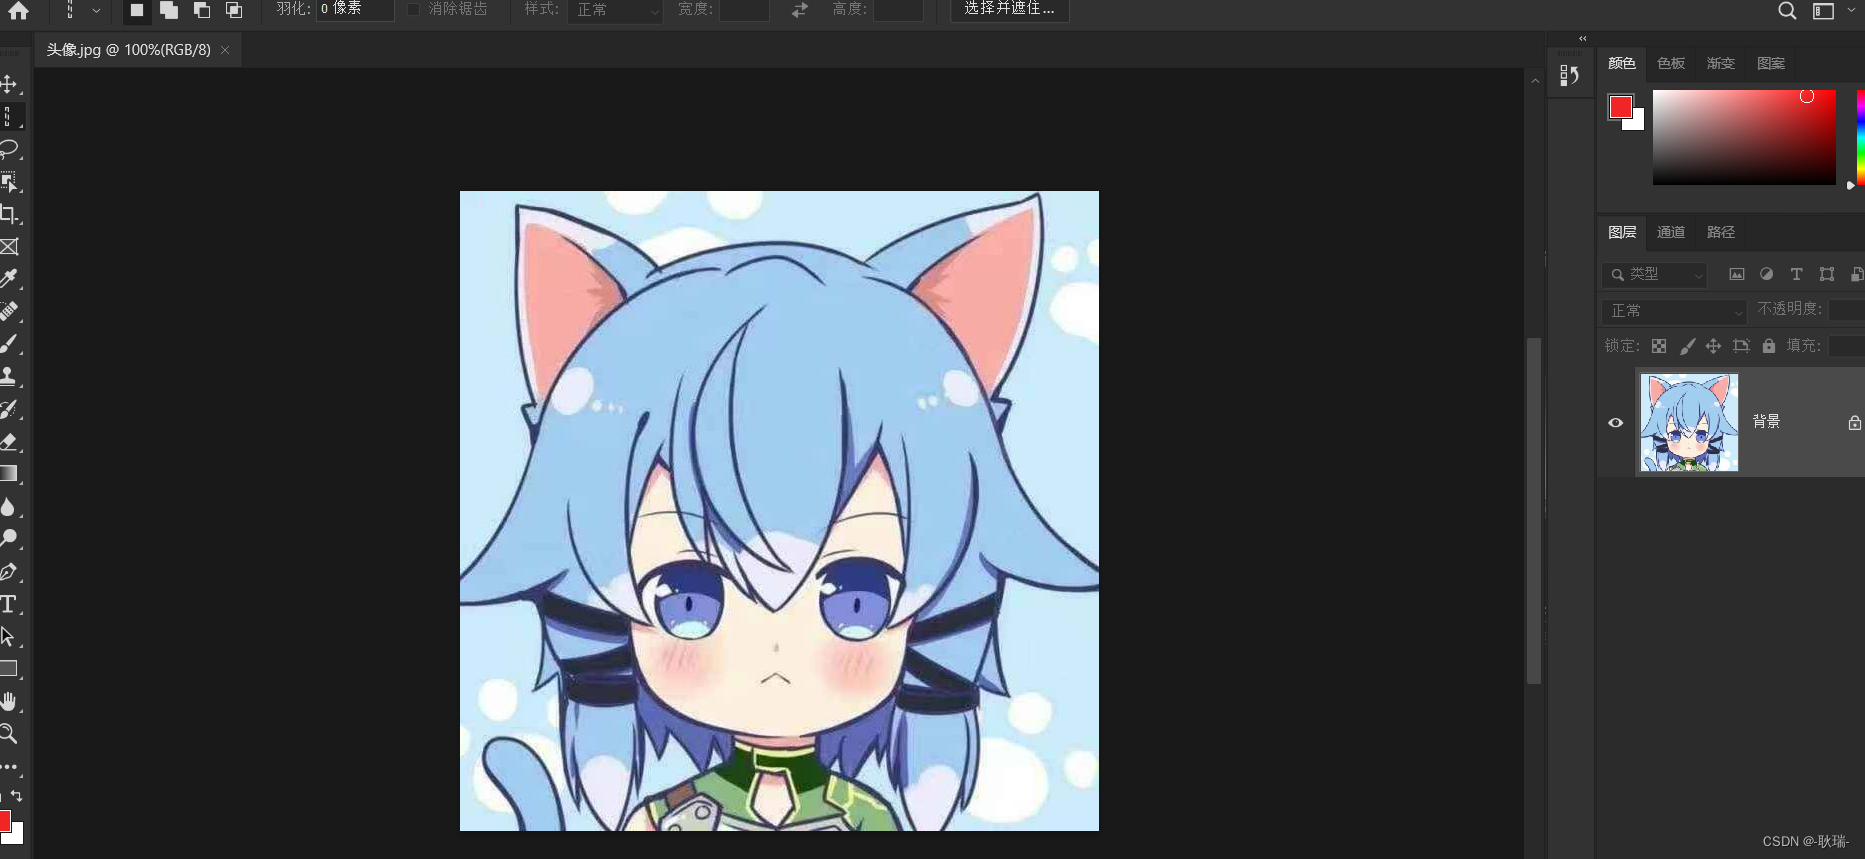Select the Move tool
Viewport: 1865px width, 859px height.
click(x=9, y=84)
